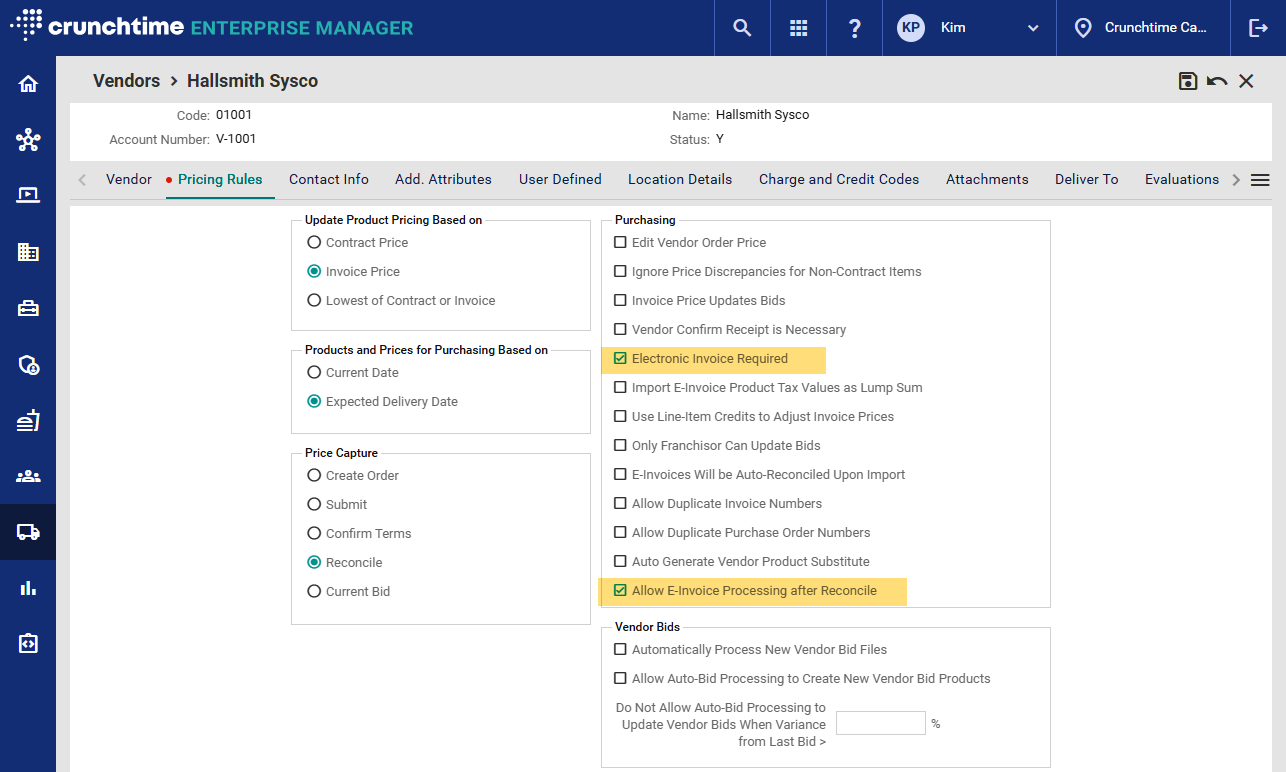The height and width of the screenshot is (772, 1286).
Task: Open the search icon in top bar
Action: click(x=742, y=28)
